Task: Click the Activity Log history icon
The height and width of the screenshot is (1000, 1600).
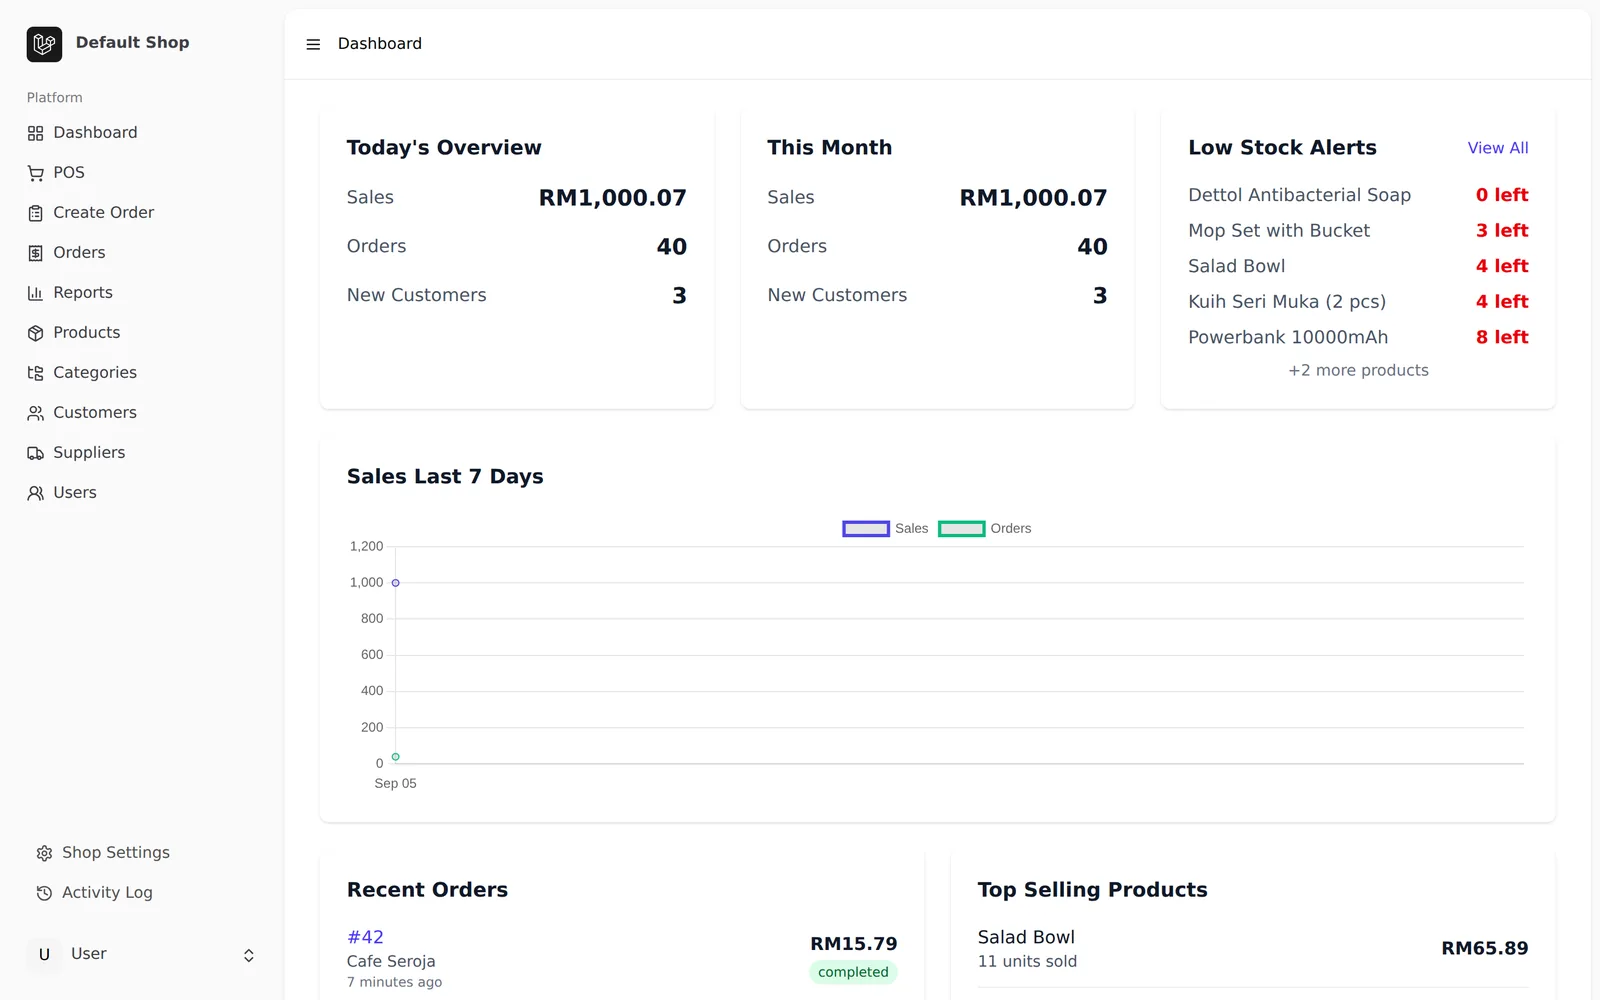Action: [44, 893]
